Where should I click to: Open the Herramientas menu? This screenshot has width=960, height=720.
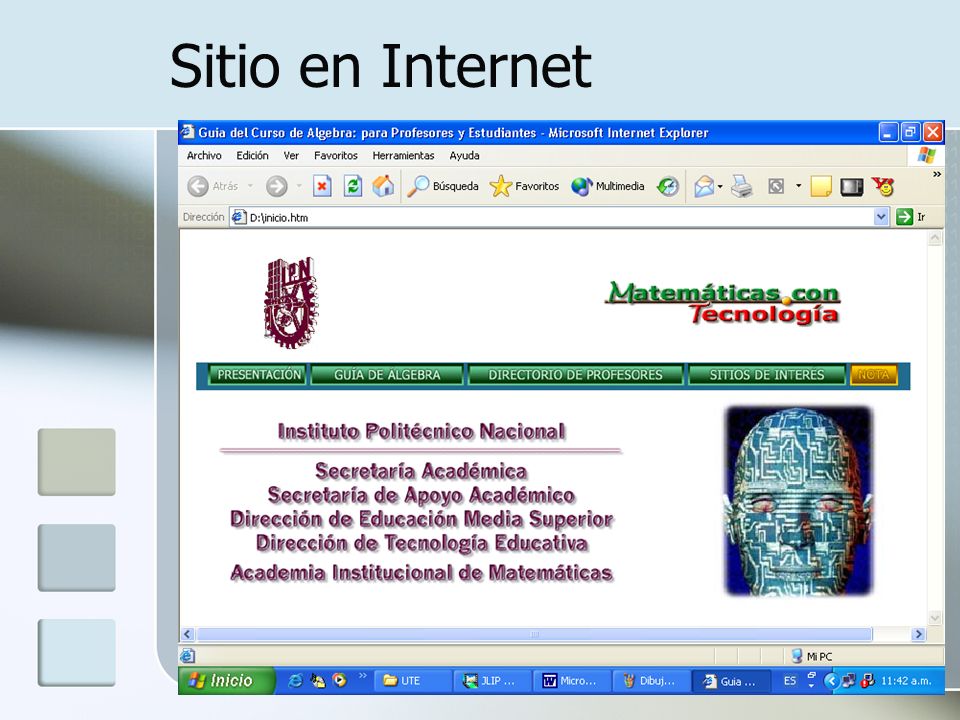pos(403,156)
